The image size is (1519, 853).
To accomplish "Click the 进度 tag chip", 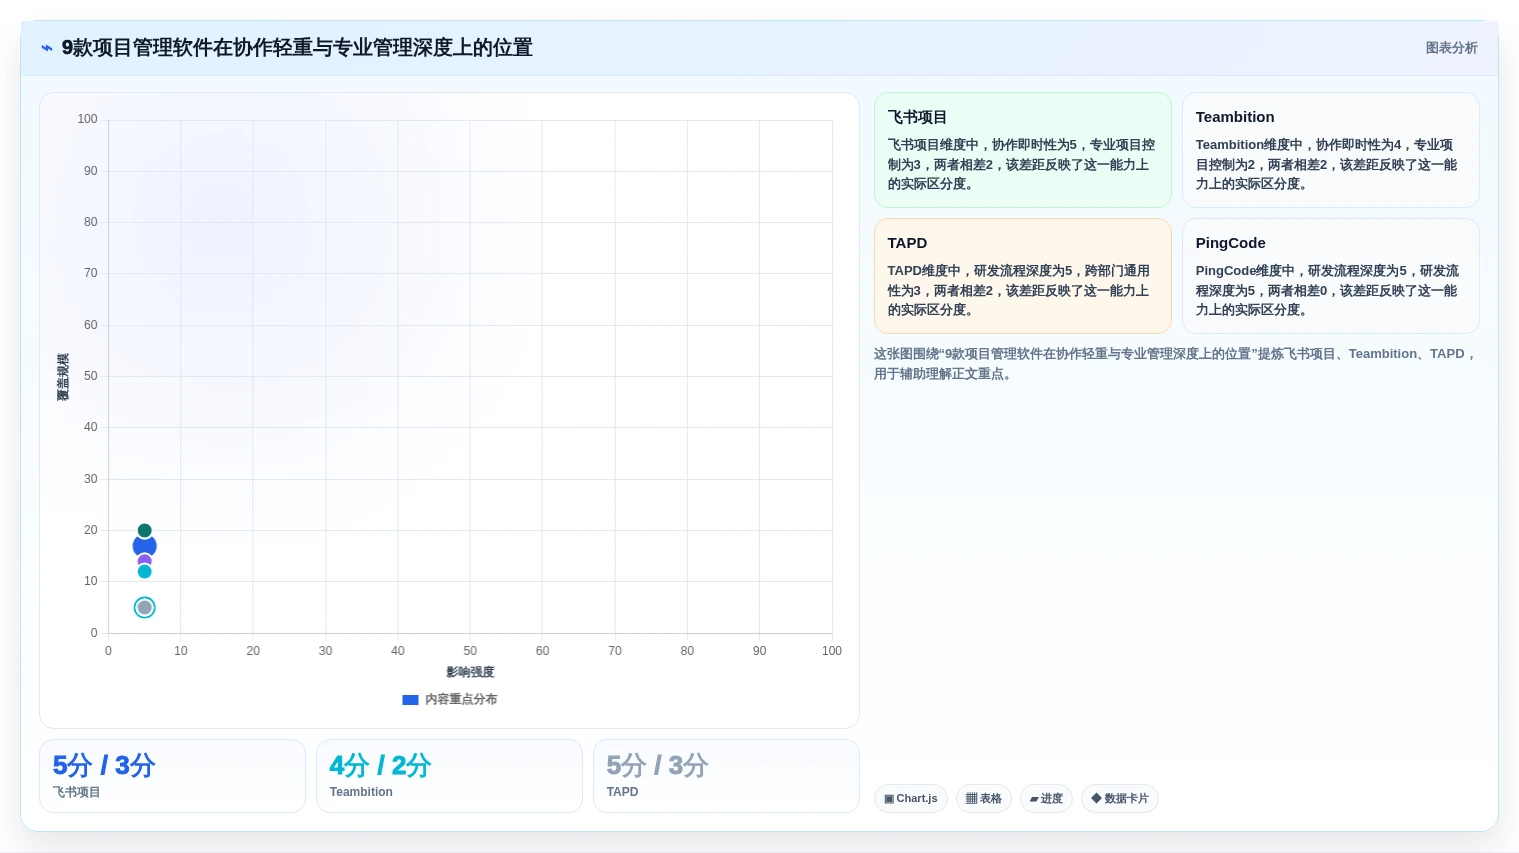I will 1046,799.
